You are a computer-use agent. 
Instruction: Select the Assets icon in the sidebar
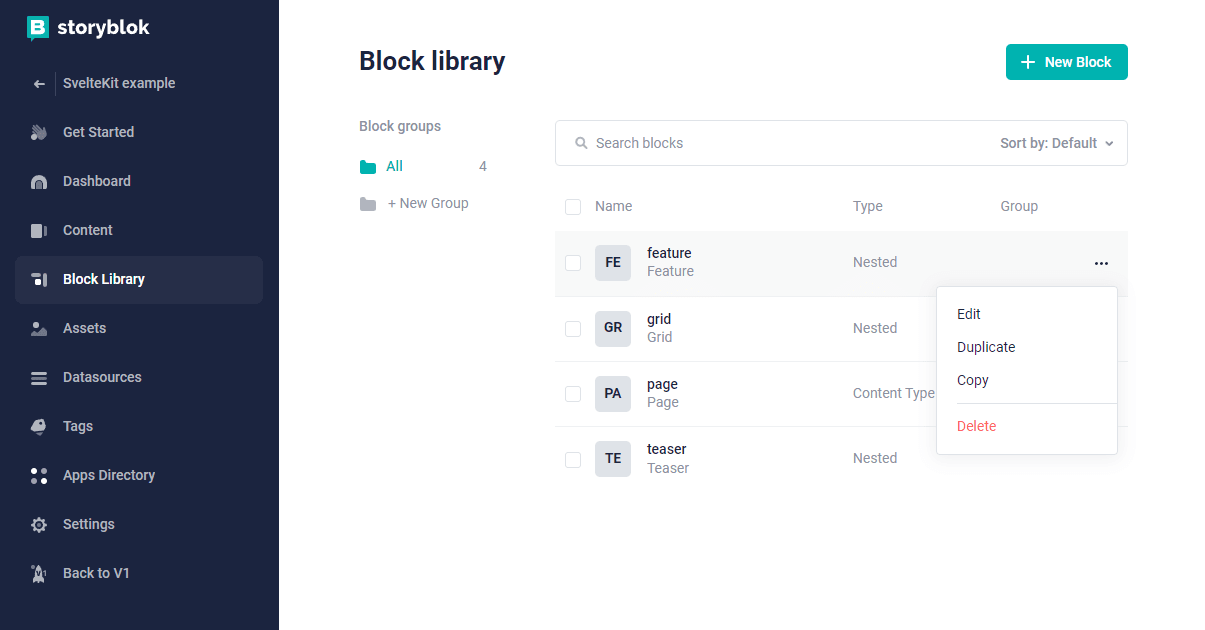pos(37,328)
